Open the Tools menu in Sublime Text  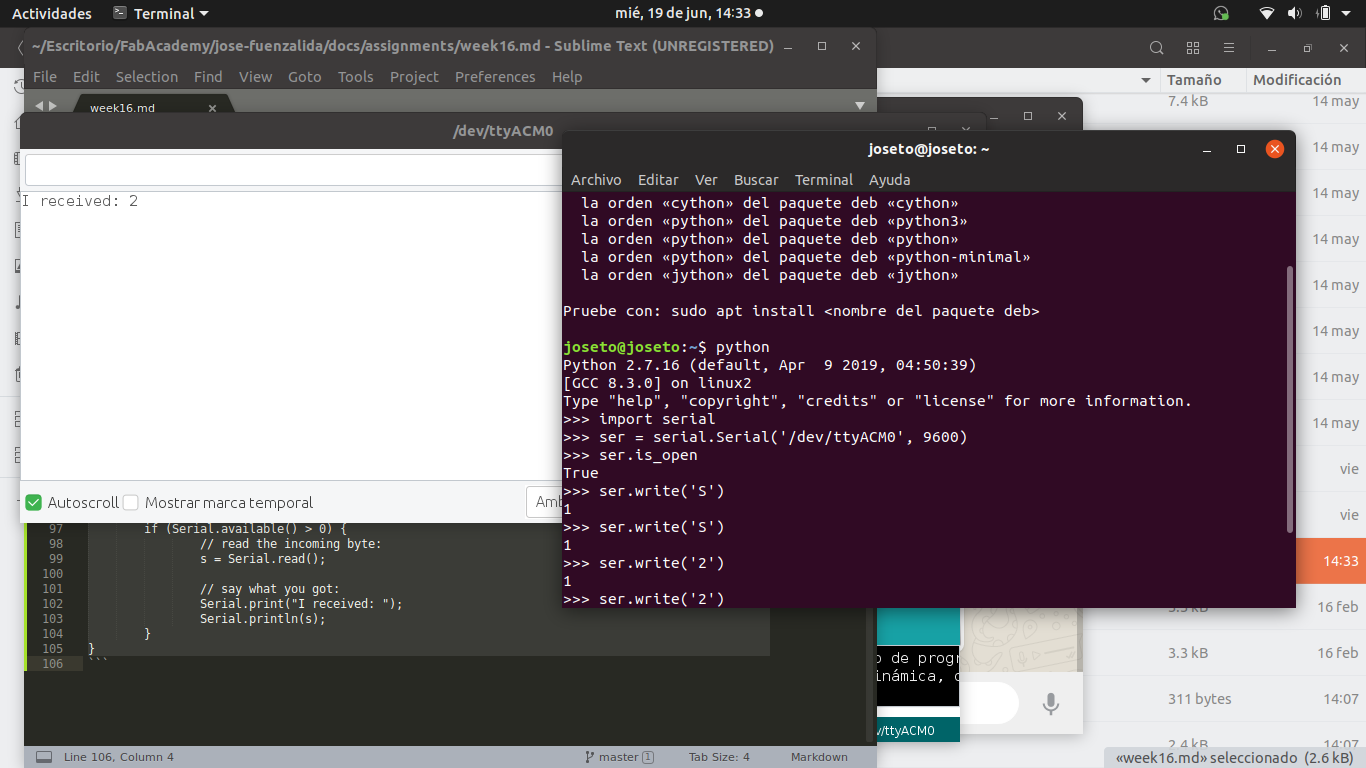(356, 77)
